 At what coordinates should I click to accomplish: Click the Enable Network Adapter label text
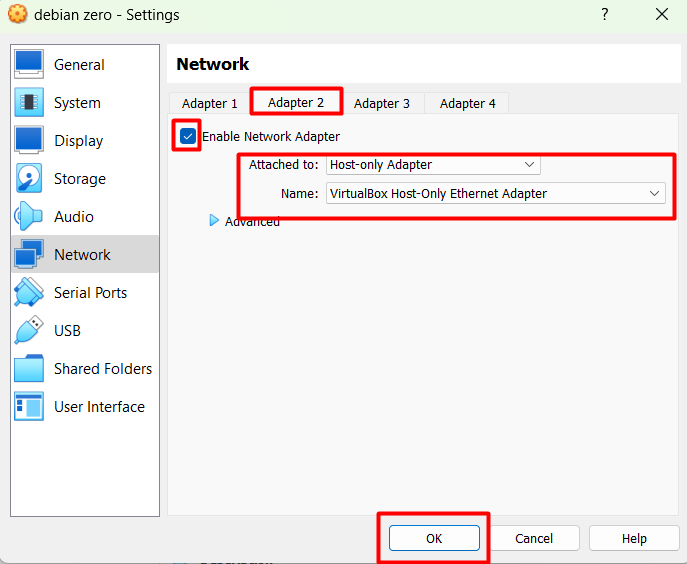(x=271, y=137)
